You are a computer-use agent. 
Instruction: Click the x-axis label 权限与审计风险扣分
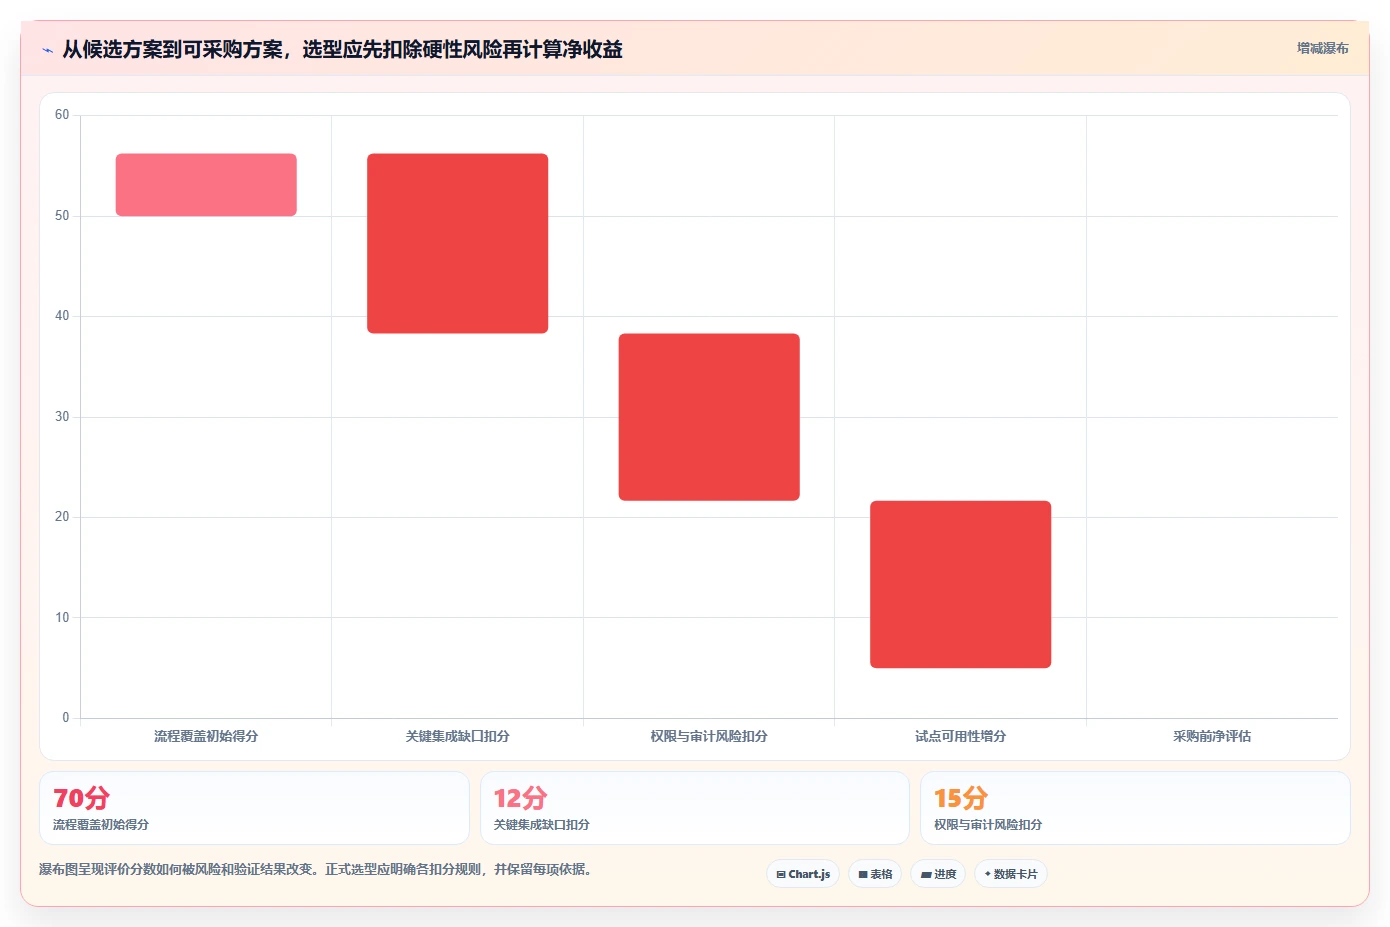click(x=709, y=736)
